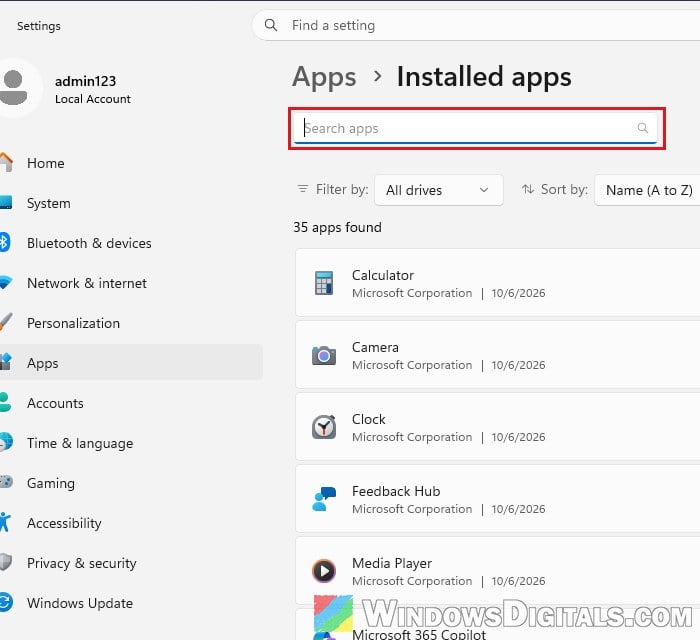This screenshot has width=700, height=640.
Task: Click the Camera app icon
Action: (324, 356)
